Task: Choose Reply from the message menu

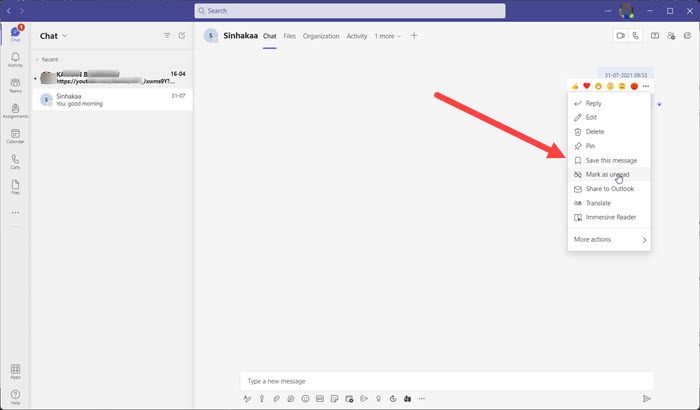Action: pyautogui.click(x=609, y=103)
